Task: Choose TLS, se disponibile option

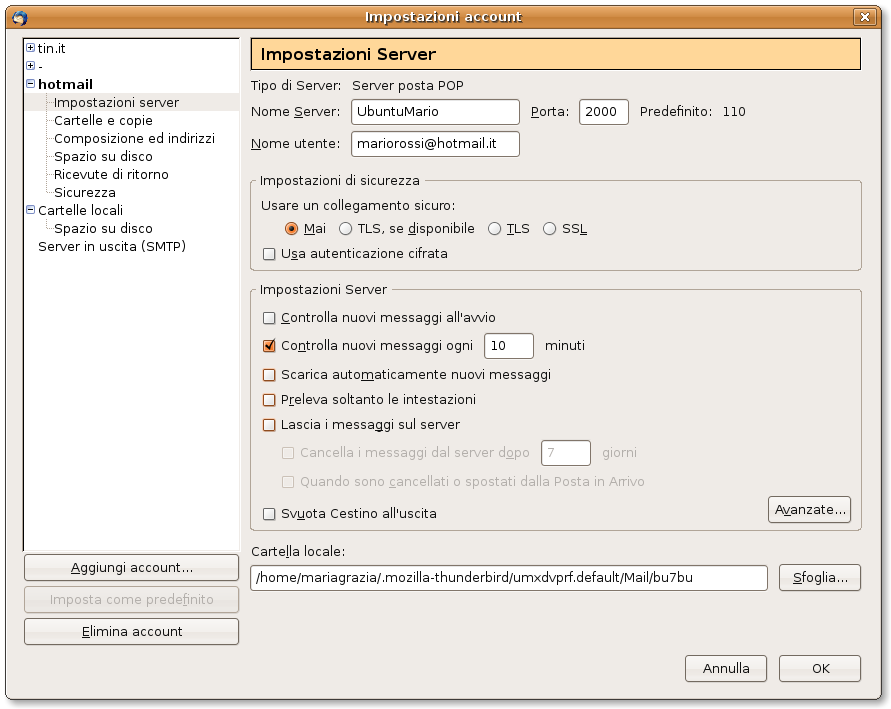Action: click(346, 229)
